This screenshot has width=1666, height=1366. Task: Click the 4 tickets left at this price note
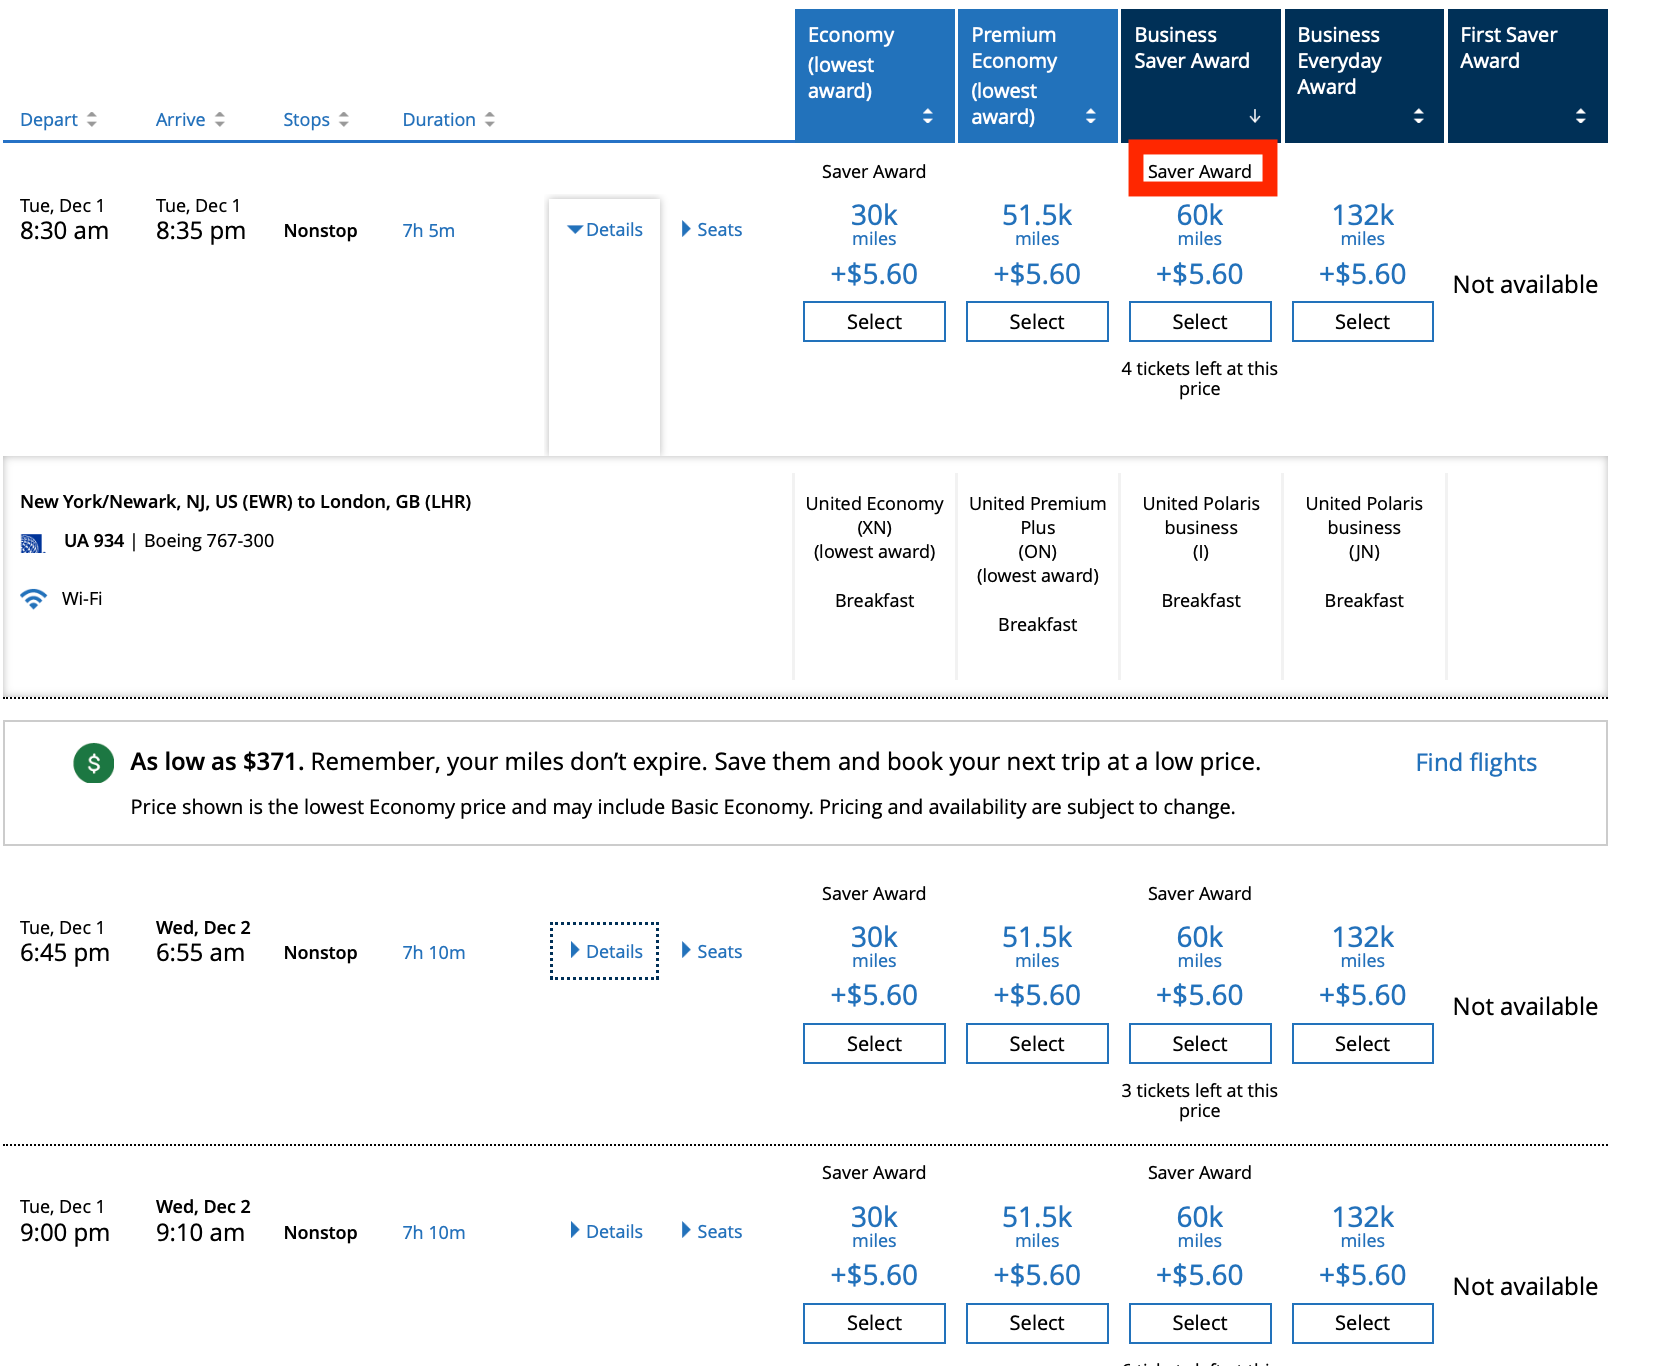pos(1200,379)
